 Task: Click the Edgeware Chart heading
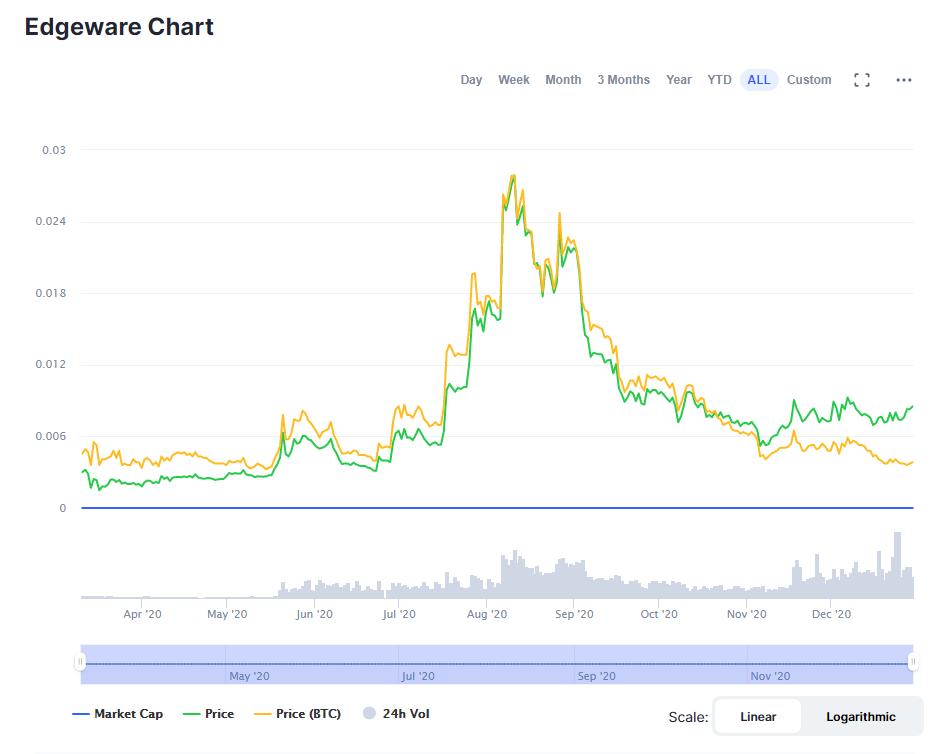(x=119, y=27)
